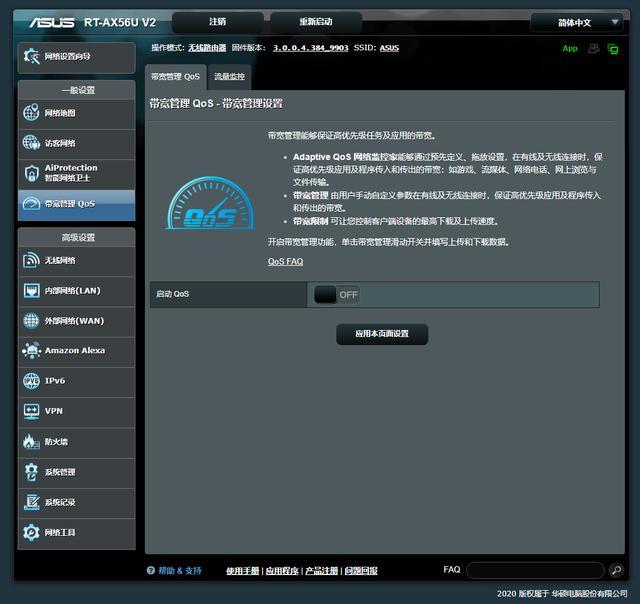This screenshot has width=640, height=604.
Task: Click the QoS gauge sidebar icon
Action: coord(31,203)
